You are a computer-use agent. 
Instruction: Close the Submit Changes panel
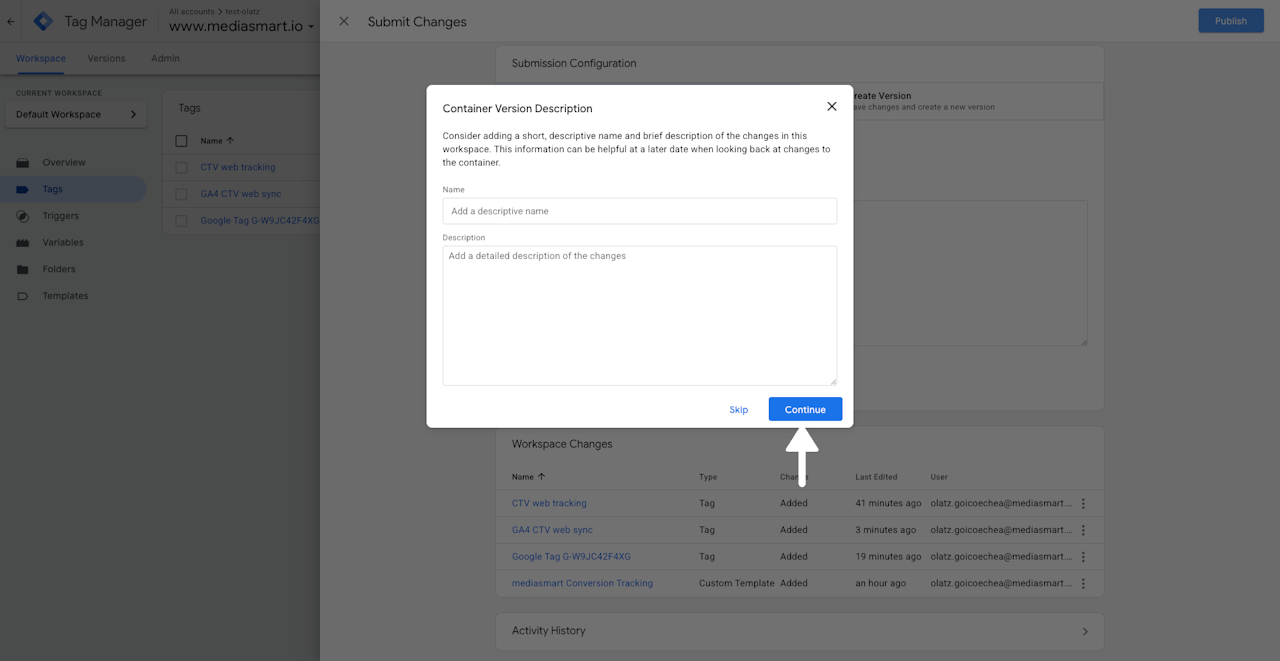(x=344, y=21)
